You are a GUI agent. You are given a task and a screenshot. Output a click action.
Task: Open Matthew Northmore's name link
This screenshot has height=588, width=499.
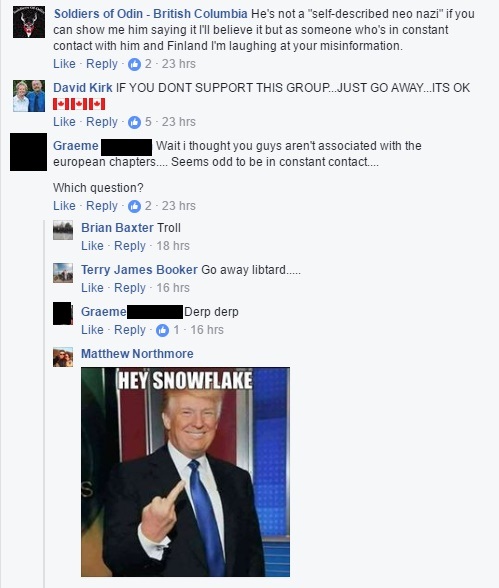click(x=137, y=354)
